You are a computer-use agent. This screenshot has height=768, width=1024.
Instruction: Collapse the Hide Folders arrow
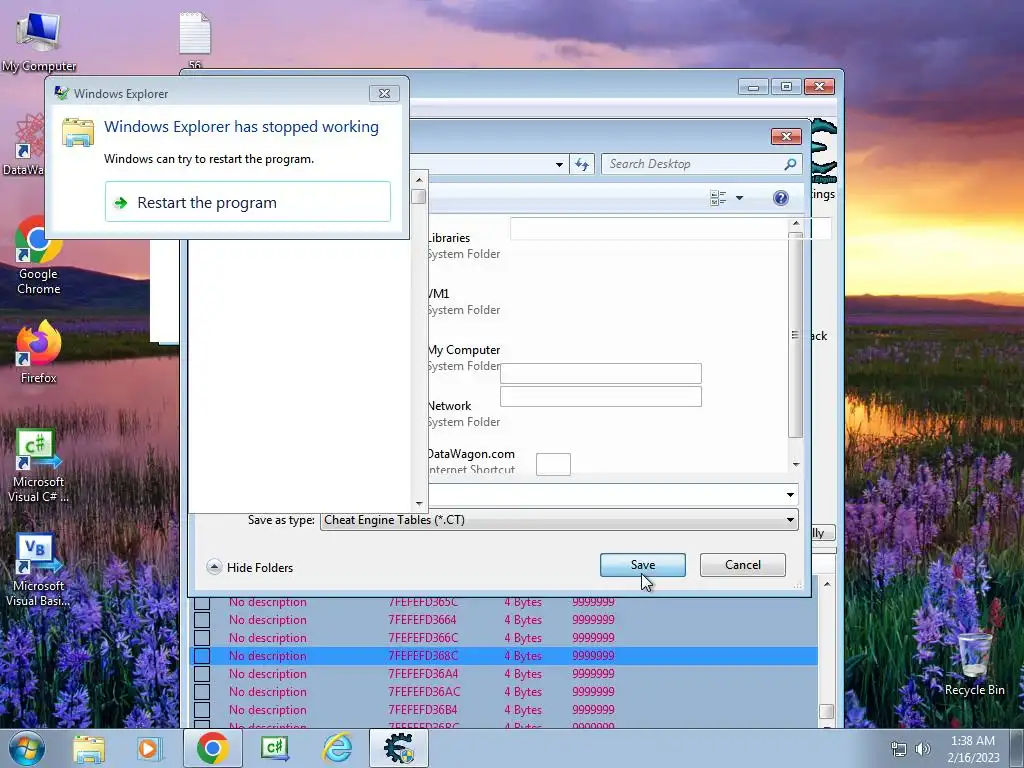coord(214,567)
